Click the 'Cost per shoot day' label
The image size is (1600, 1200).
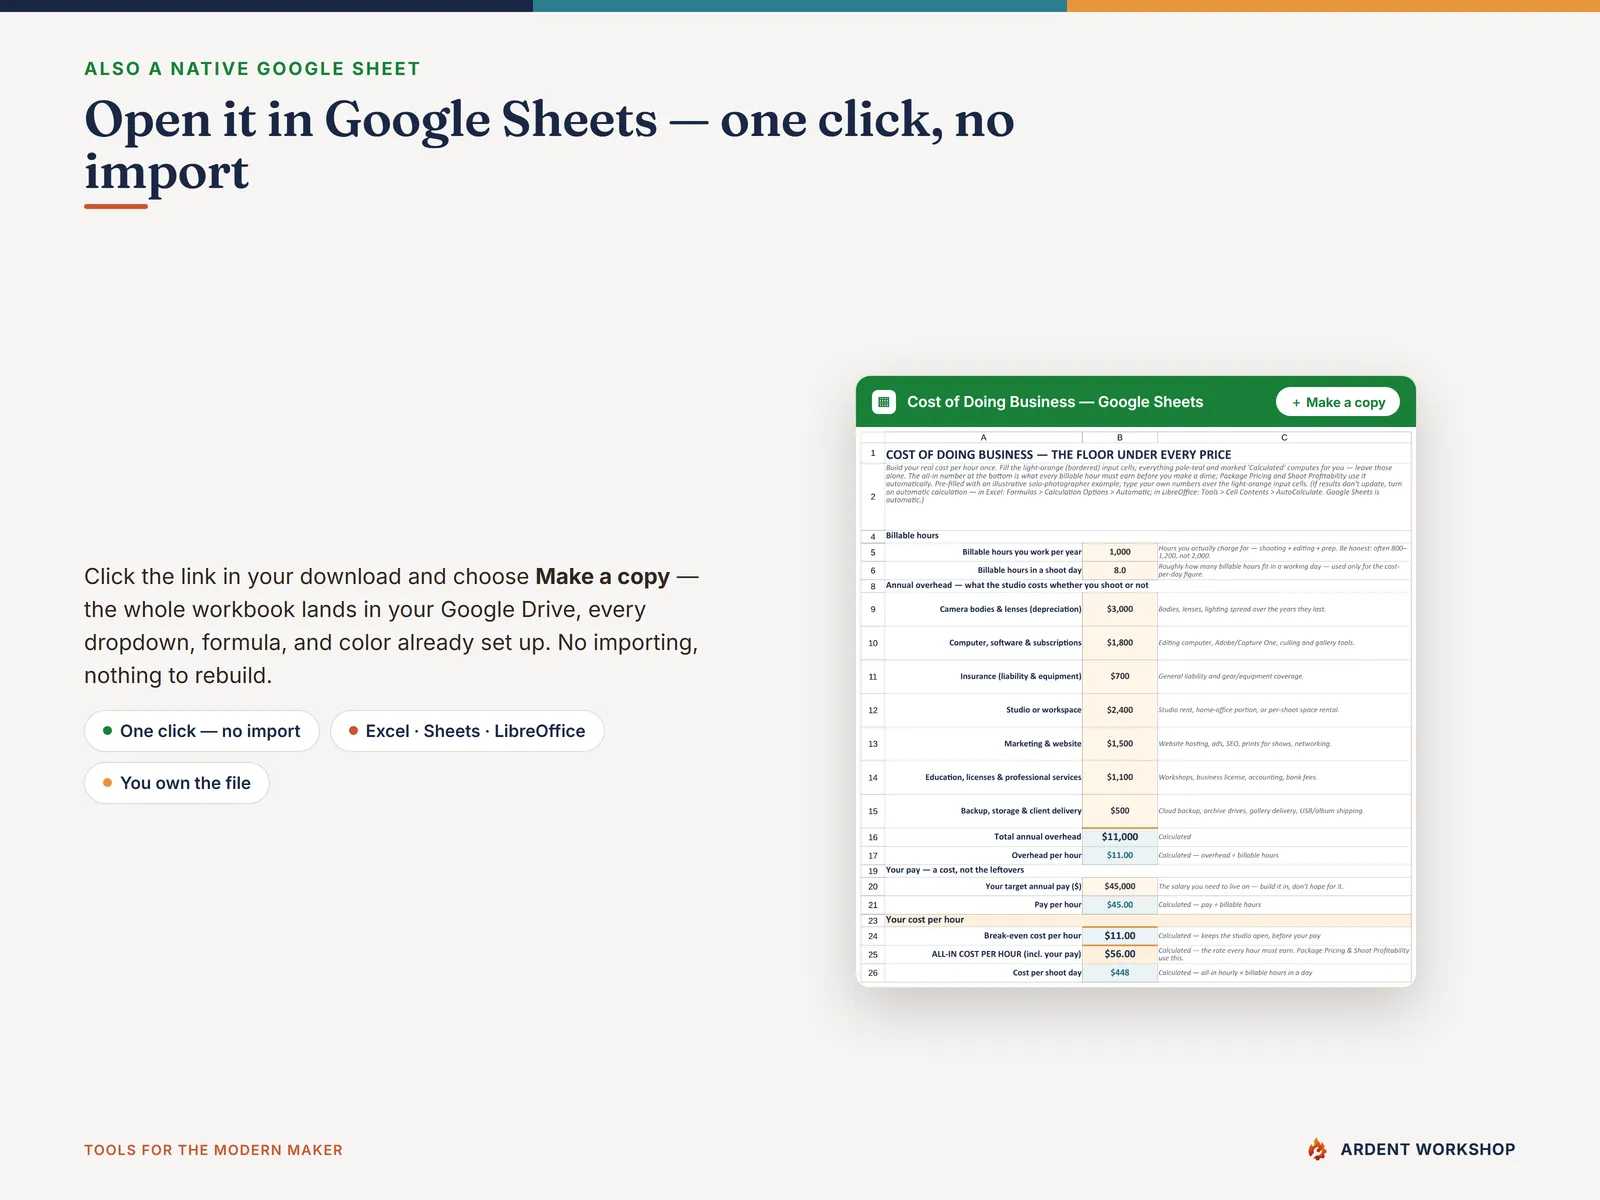tap(1047, 973)
